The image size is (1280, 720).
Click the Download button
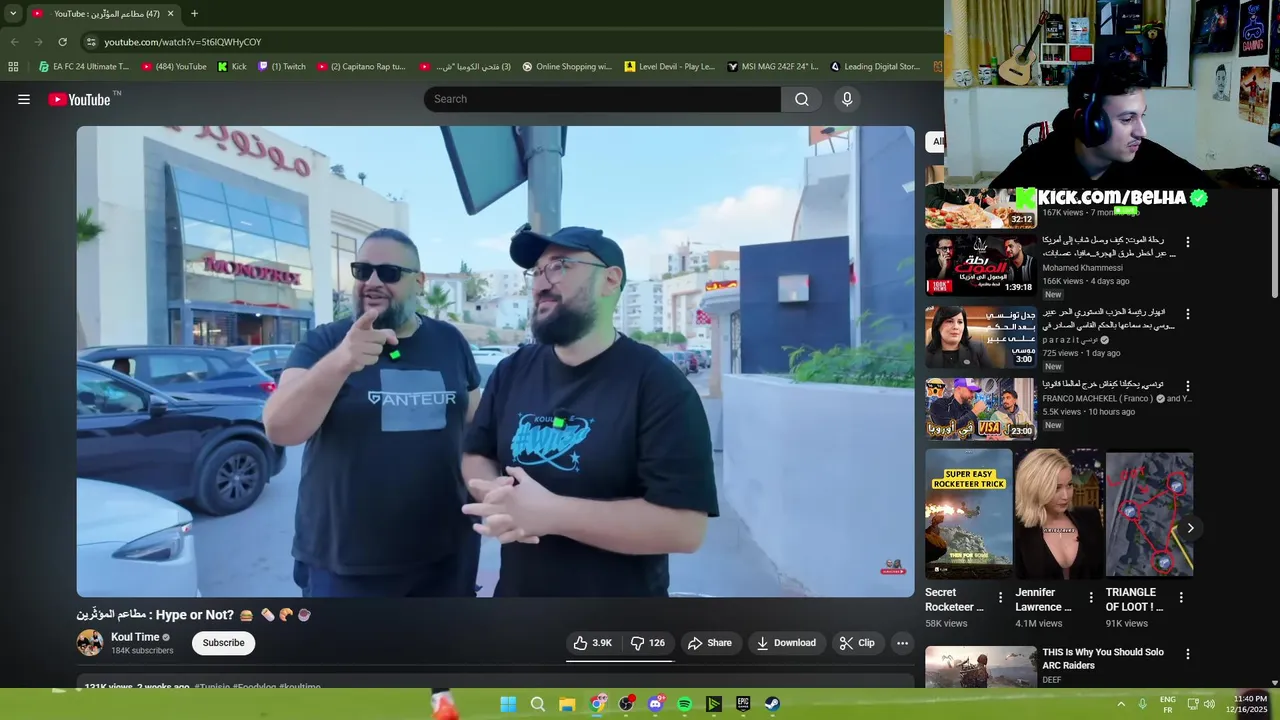tap(786, 643)
